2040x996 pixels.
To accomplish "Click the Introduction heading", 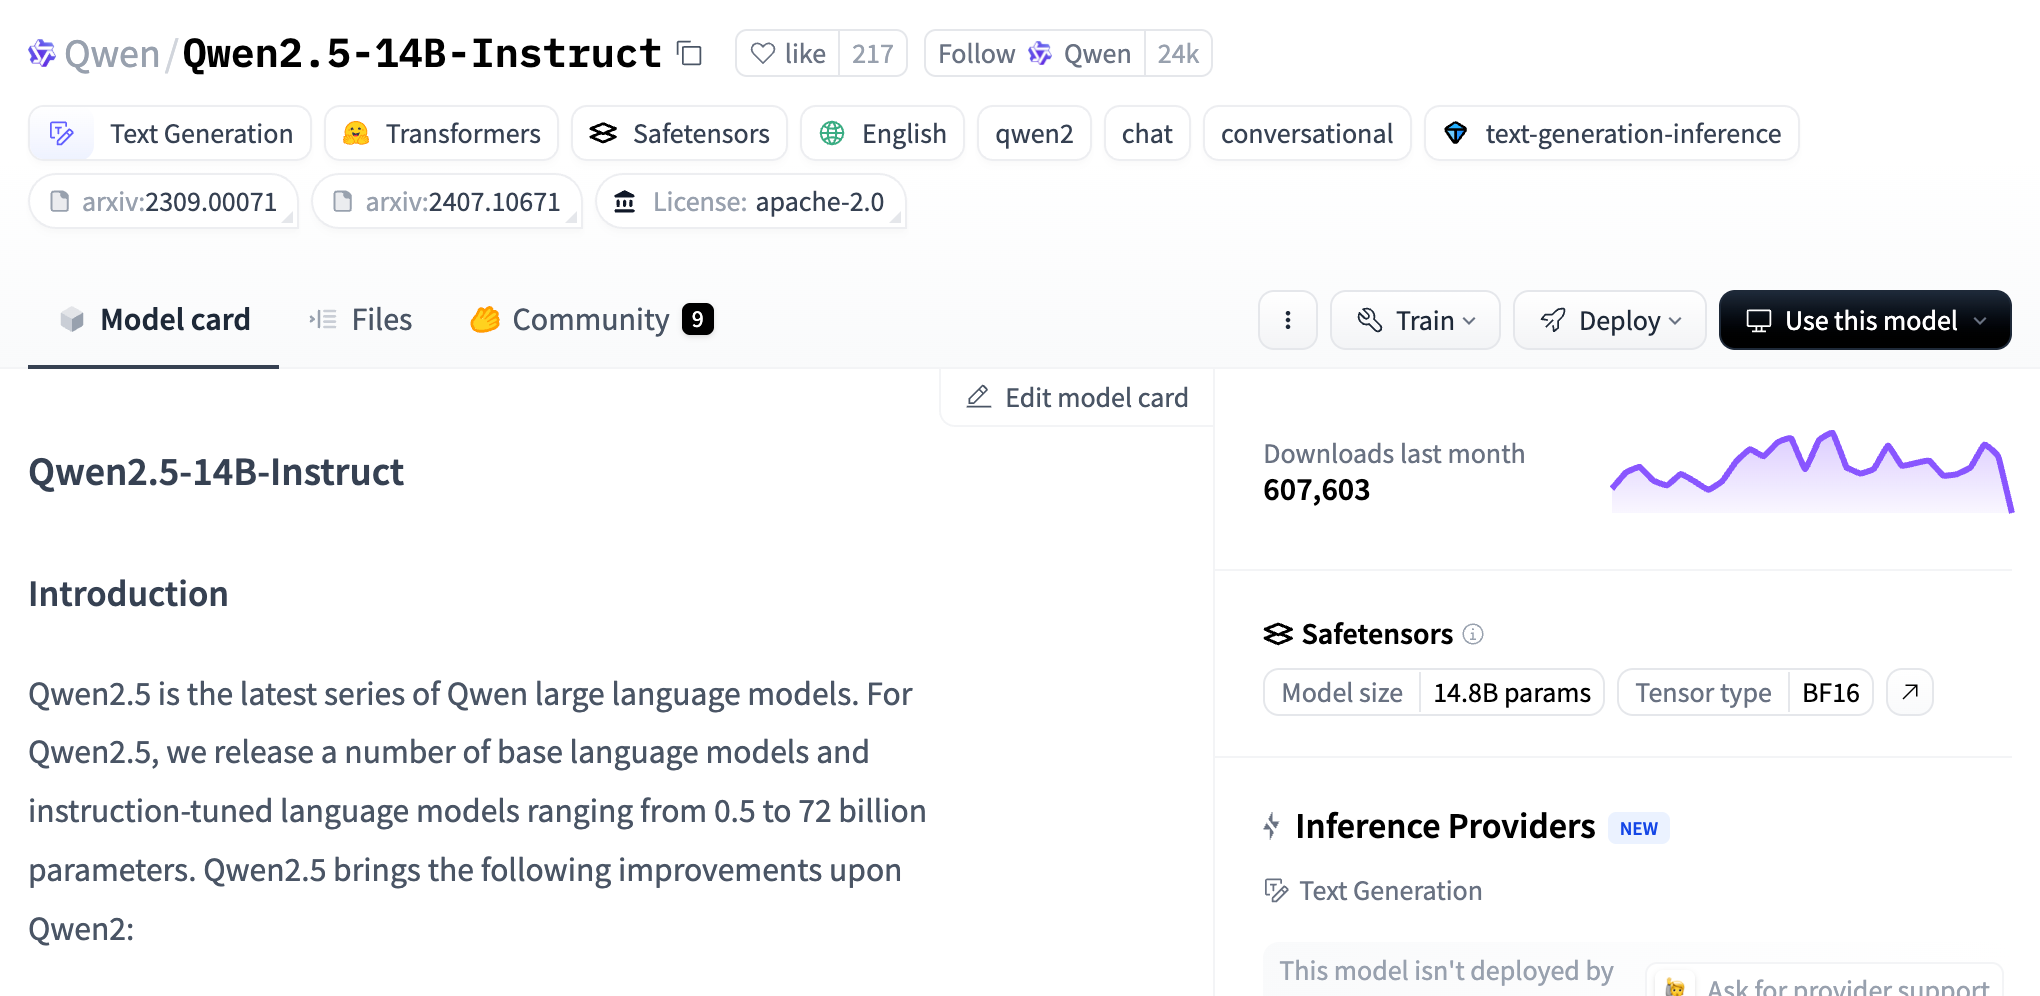I will (x=128, y=593).
